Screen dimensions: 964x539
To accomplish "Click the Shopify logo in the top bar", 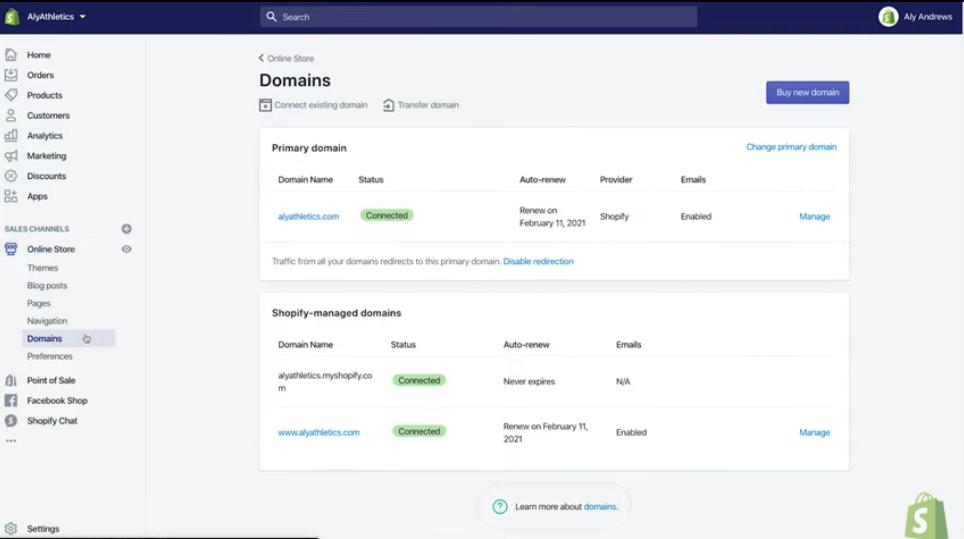I will pos(12,17).
